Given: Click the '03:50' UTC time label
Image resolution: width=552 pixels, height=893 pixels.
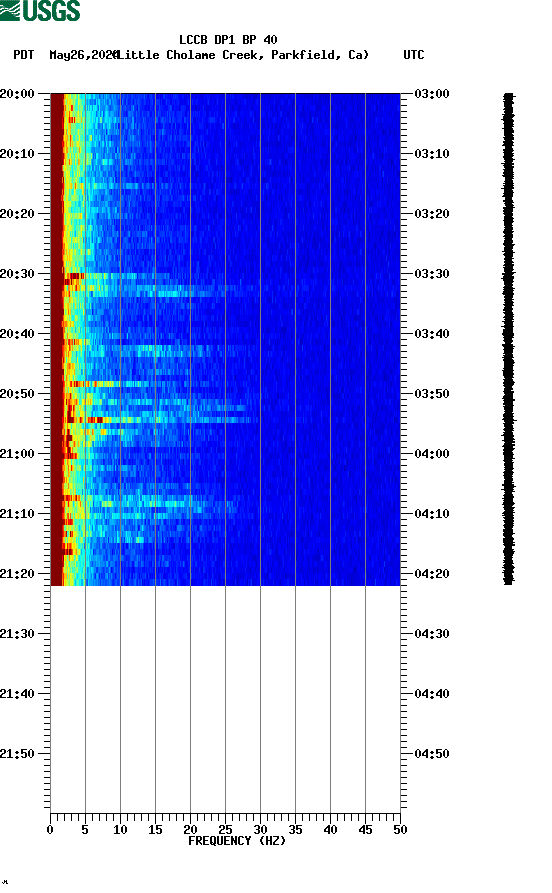Looking at the screenshot, I should click(432, 394).
